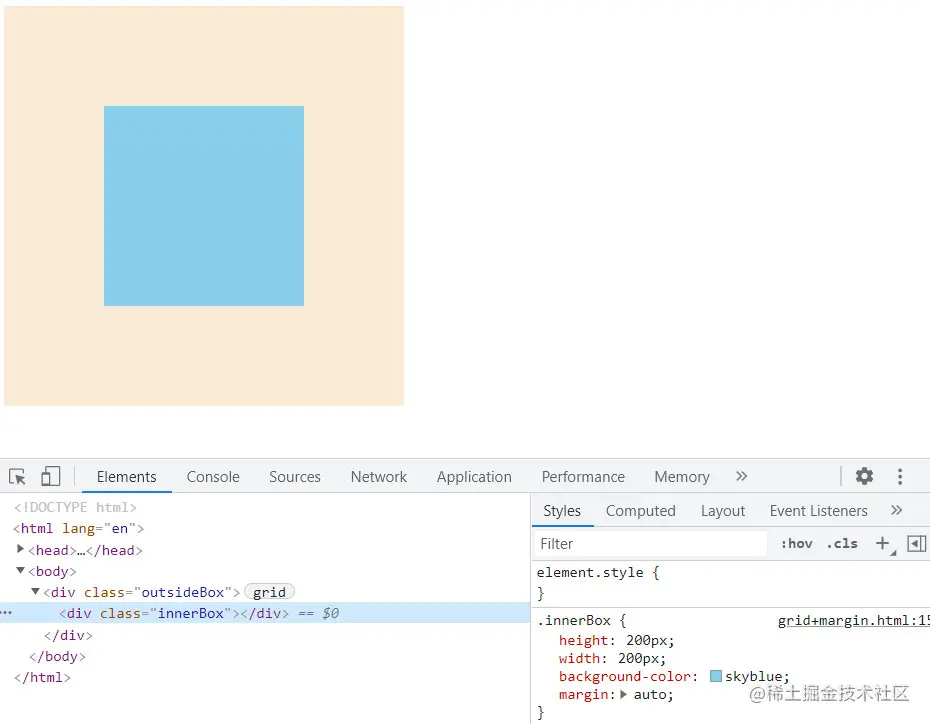Click the skyblue color value text

pyautogui.click(x=753, y=677)
